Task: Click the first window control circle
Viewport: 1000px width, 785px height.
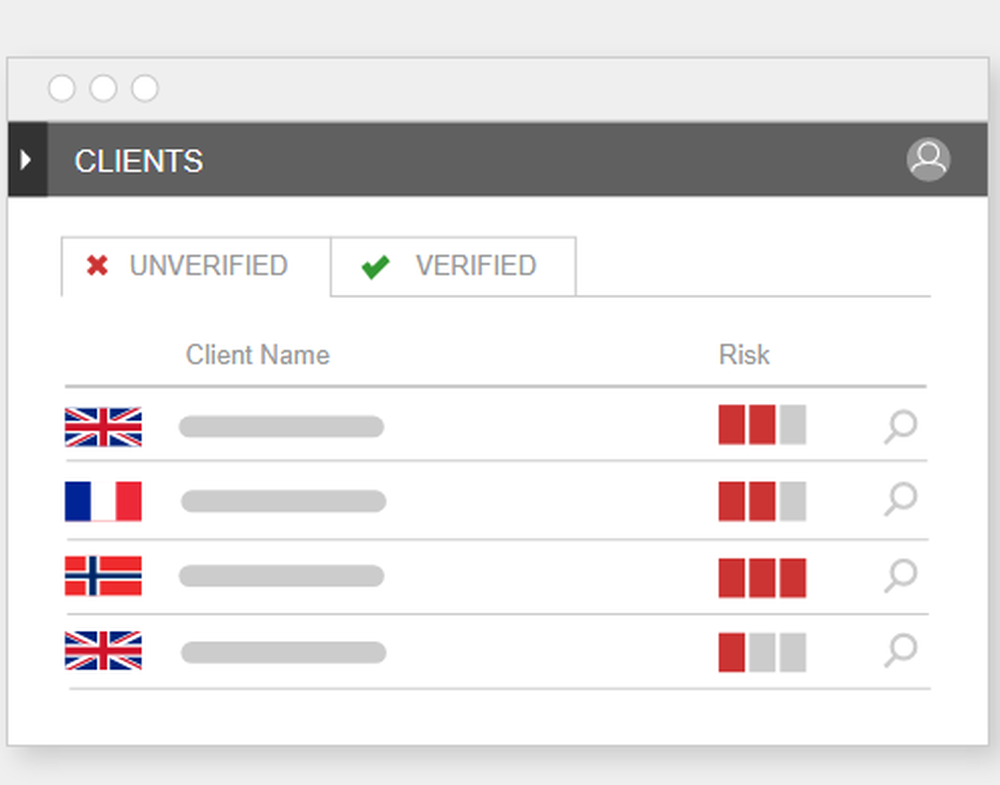Action: (62, 88)
